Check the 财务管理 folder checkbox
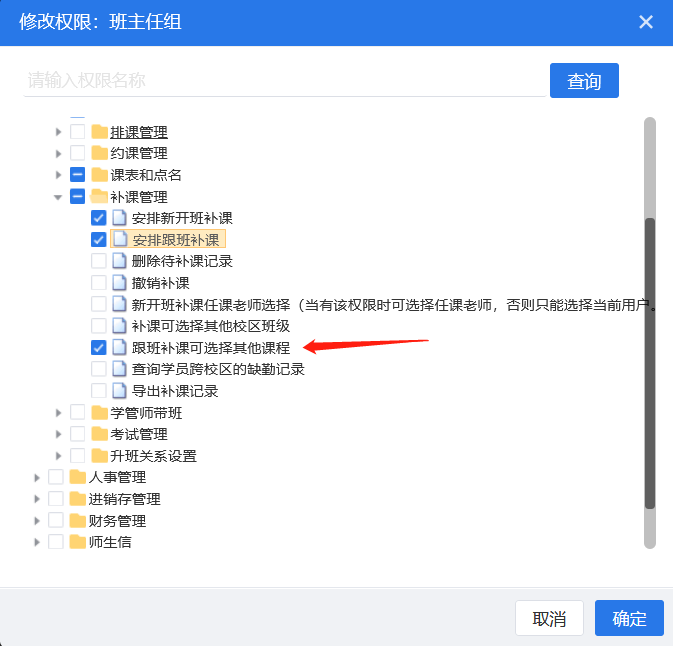 click(x=56, y=521)
